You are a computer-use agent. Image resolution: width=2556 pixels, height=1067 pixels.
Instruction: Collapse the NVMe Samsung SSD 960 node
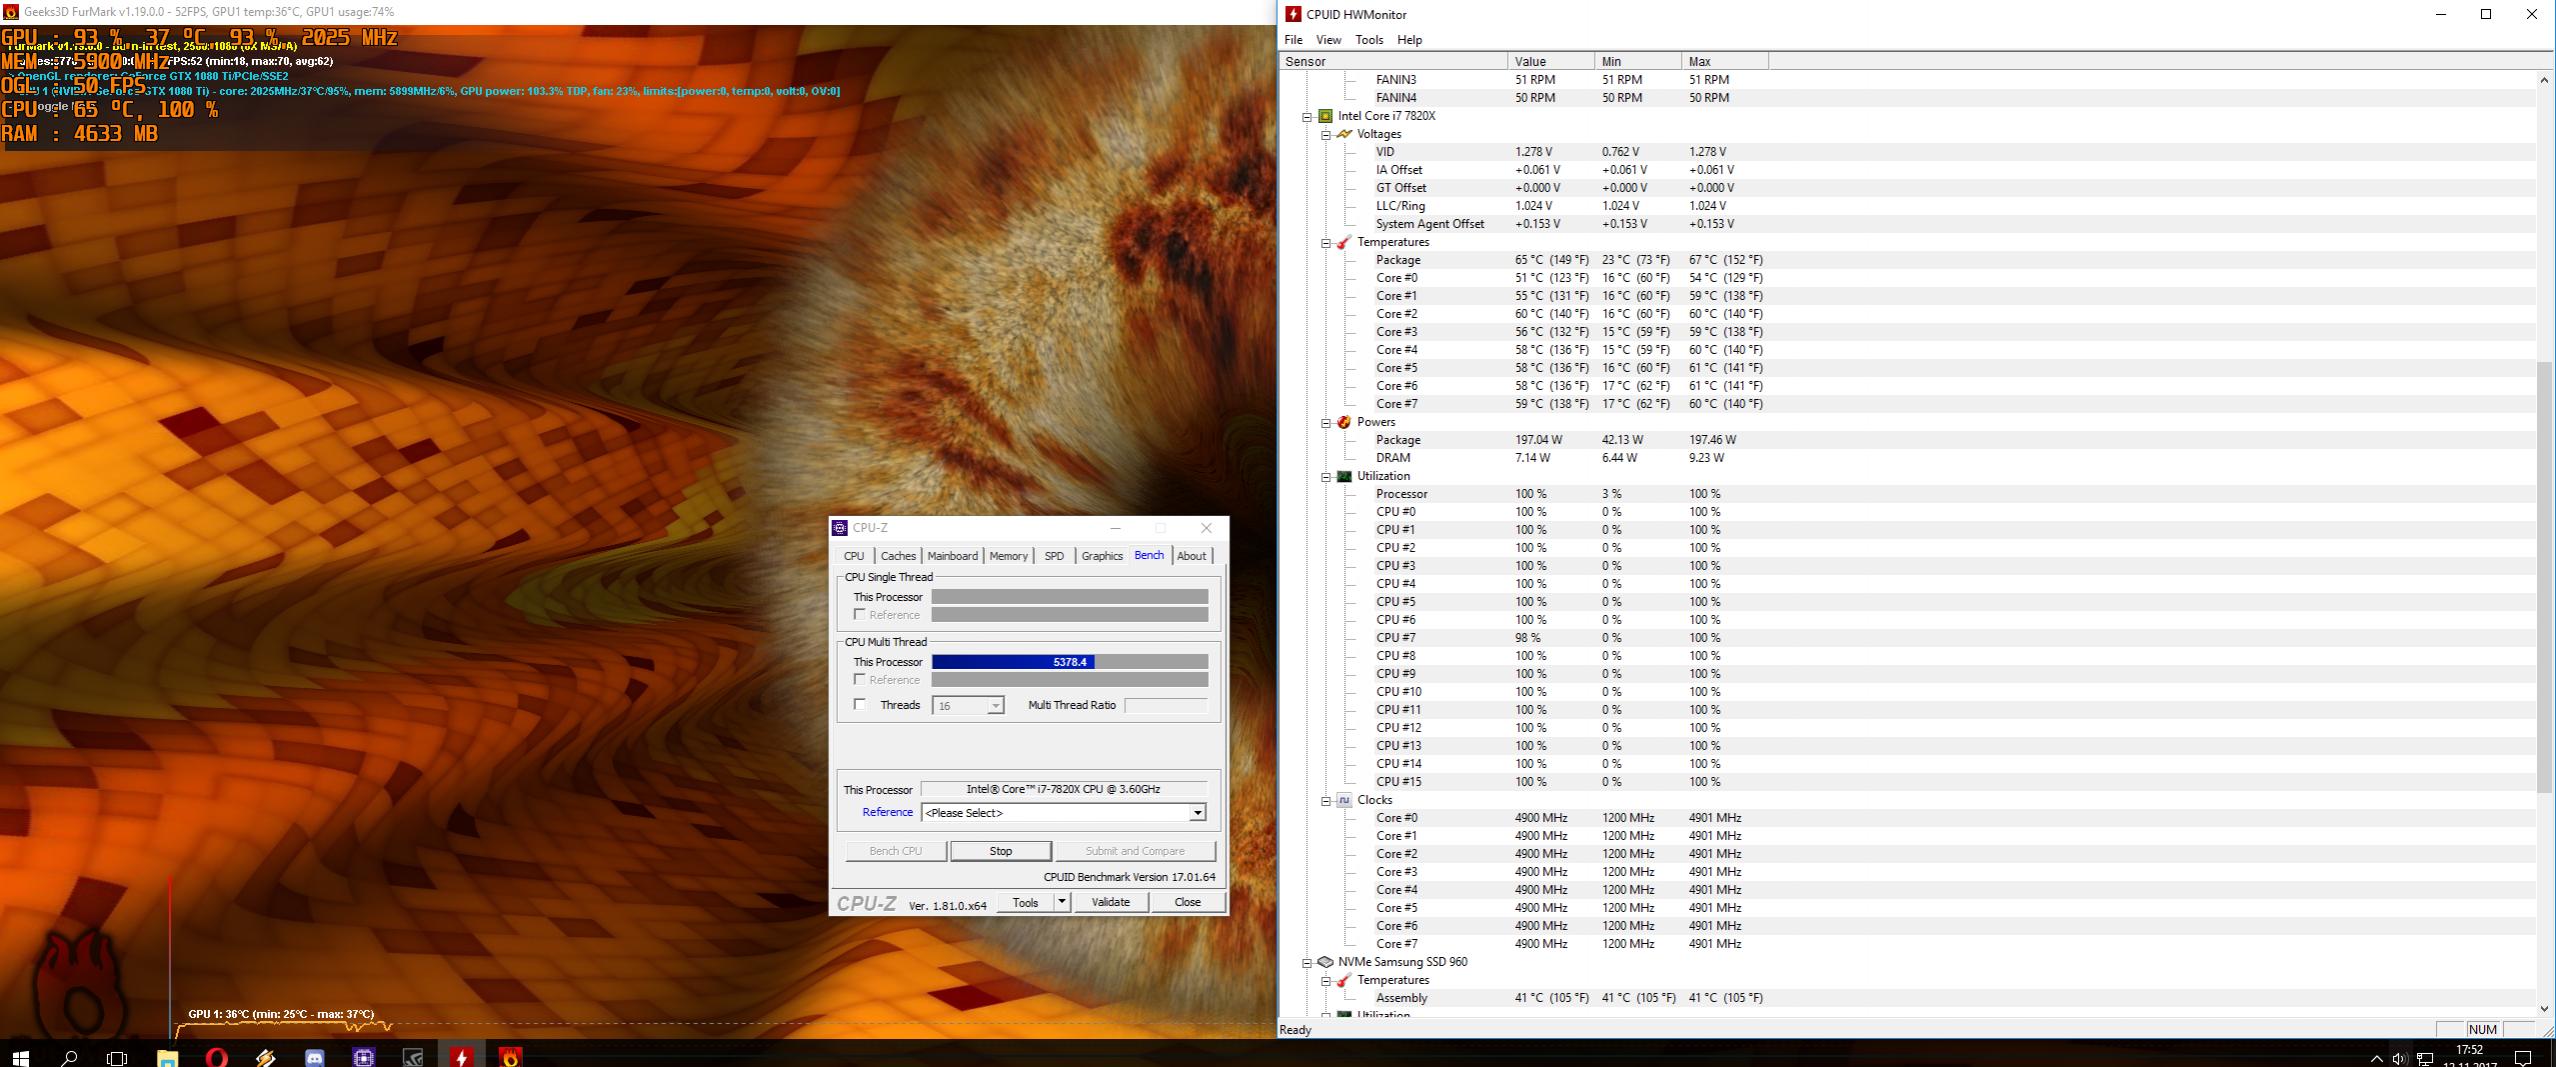tap(1307, 963)
